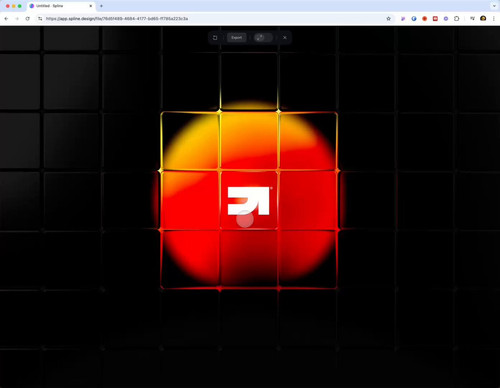The width and height of the screenshot is (500, 388).
Task: Open the Chrome three-dot menu
Action: point(494,19)
